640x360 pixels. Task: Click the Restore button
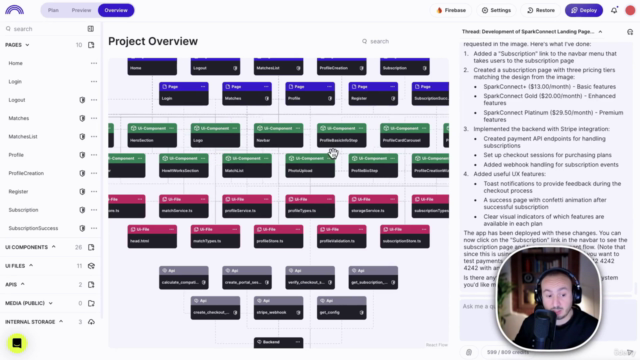click(540, 10)
